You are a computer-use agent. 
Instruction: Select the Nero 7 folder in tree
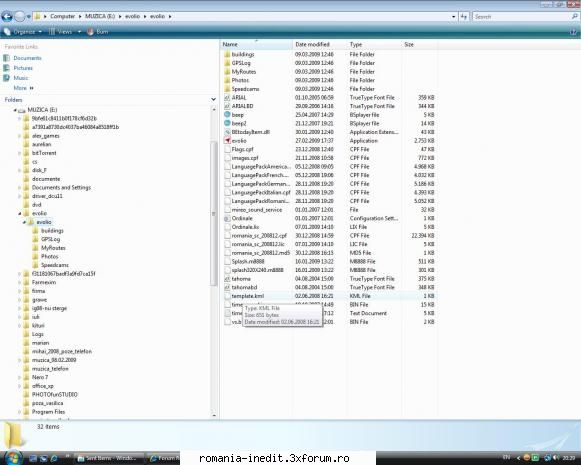coord(40,377)
